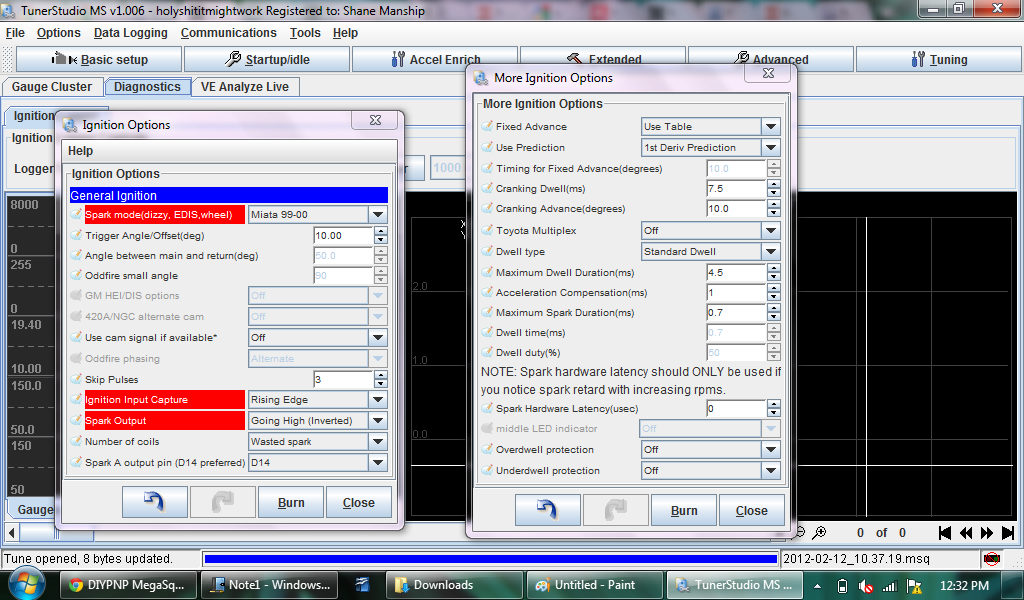
Task: Open the Number of coils dropdown
Action: [x=377, y=441]
